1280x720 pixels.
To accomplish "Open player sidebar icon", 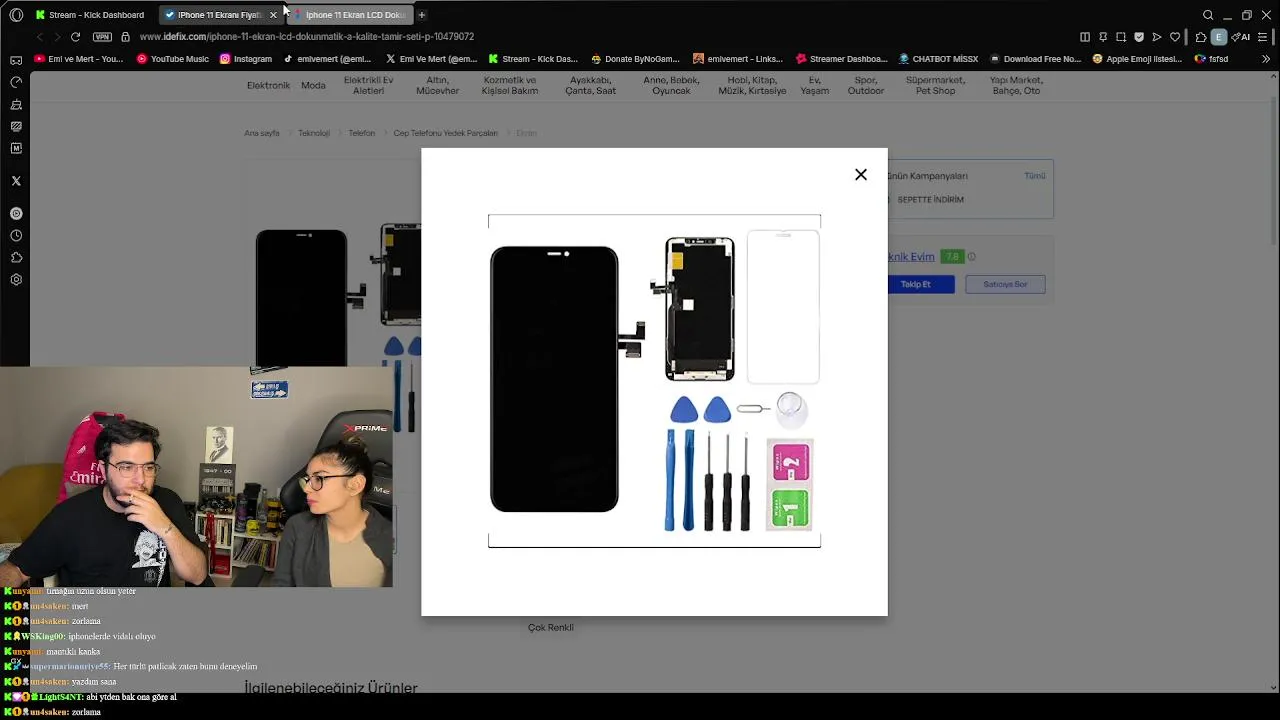I will [16, 213].
